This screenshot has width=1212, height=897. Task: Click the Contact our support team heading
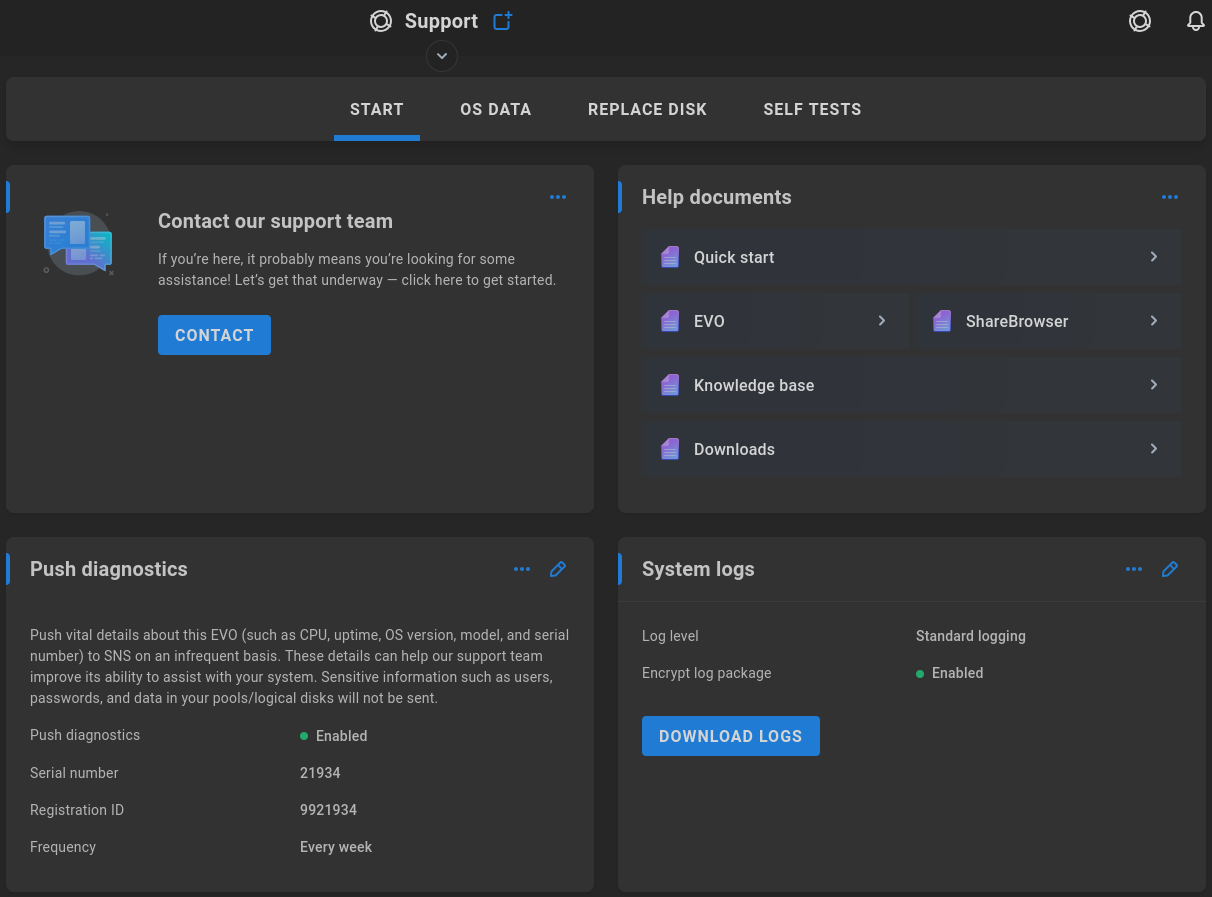click(275, 221)
